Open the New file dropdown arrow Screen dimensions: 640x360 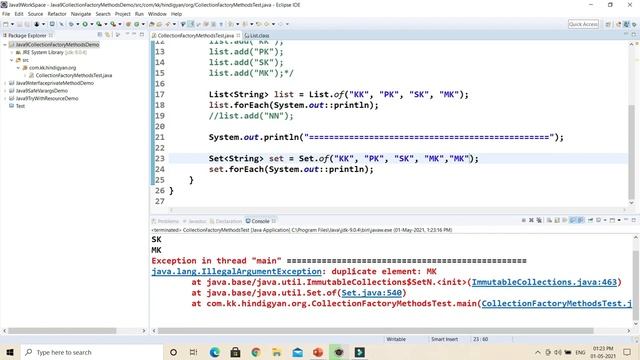(x=12, y=24)
